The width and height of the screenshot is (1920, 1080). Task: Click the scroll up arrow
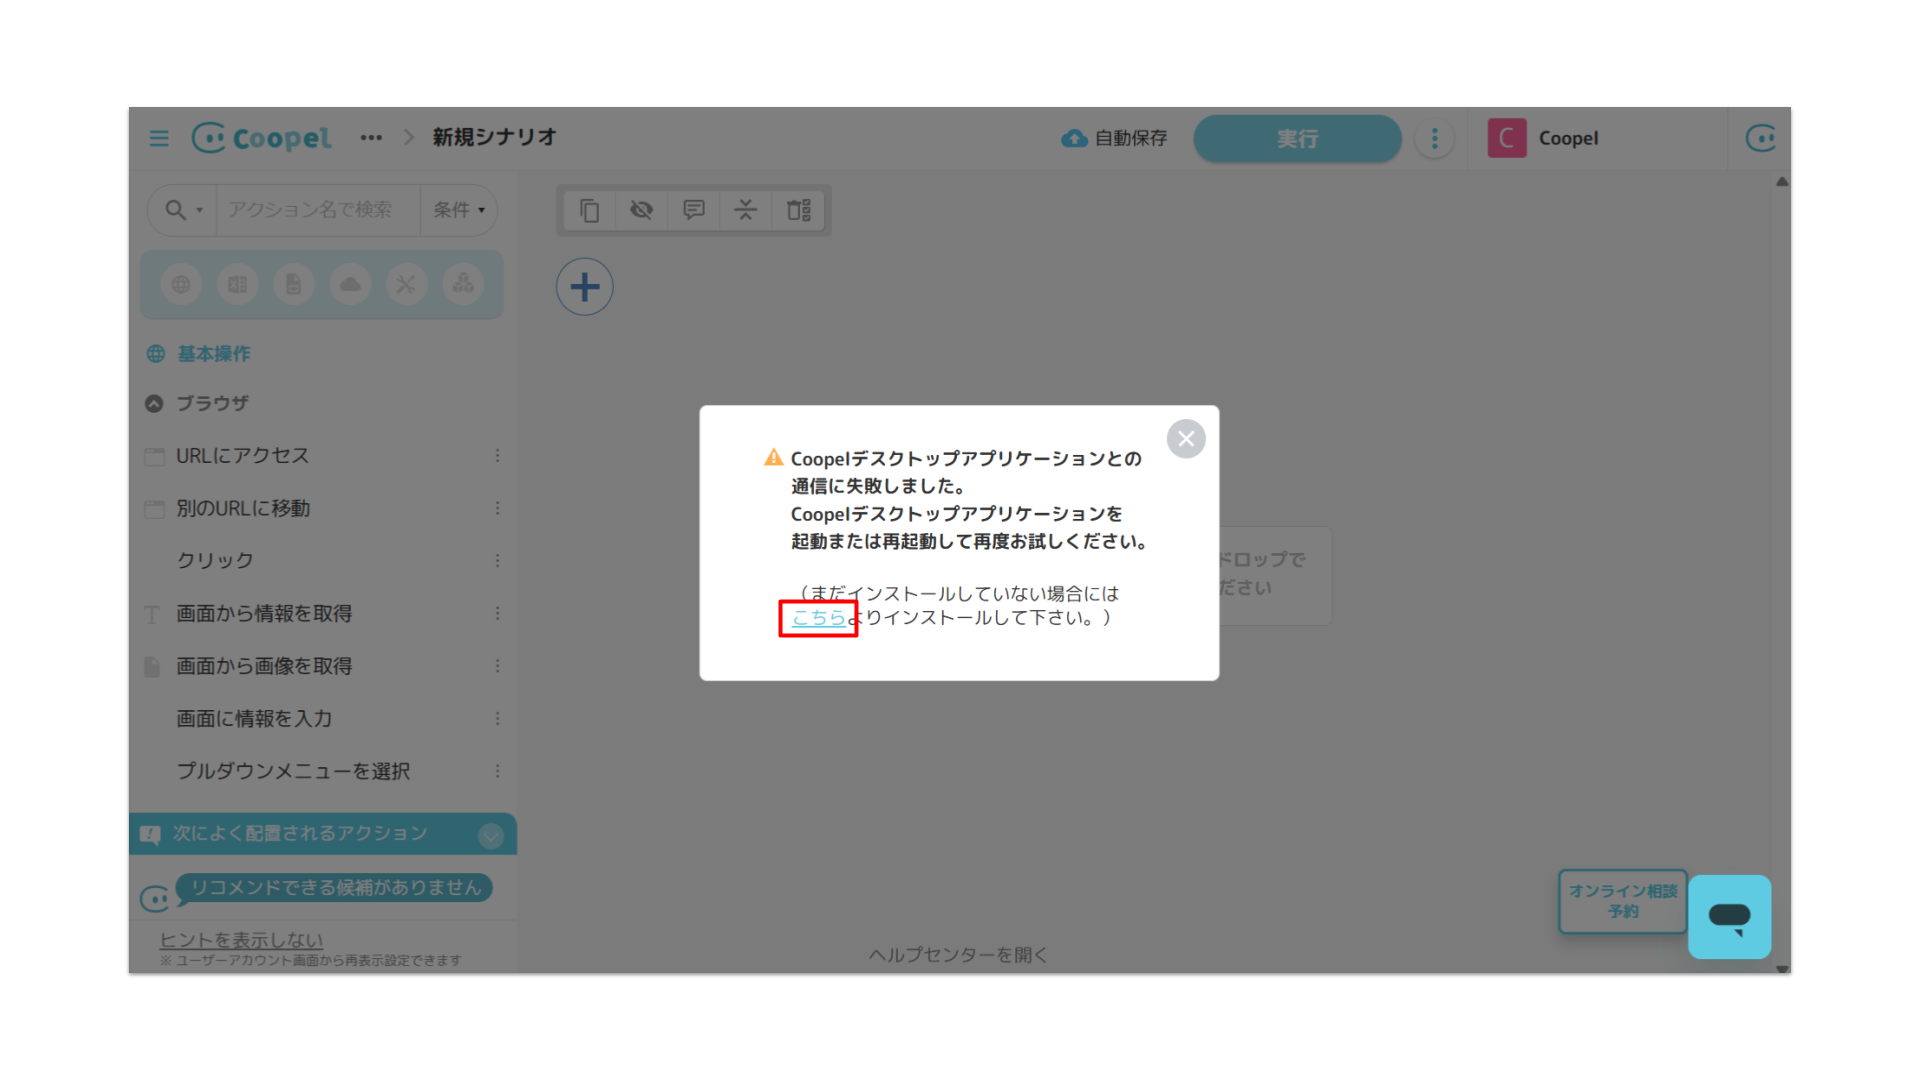coord(1781,182)
